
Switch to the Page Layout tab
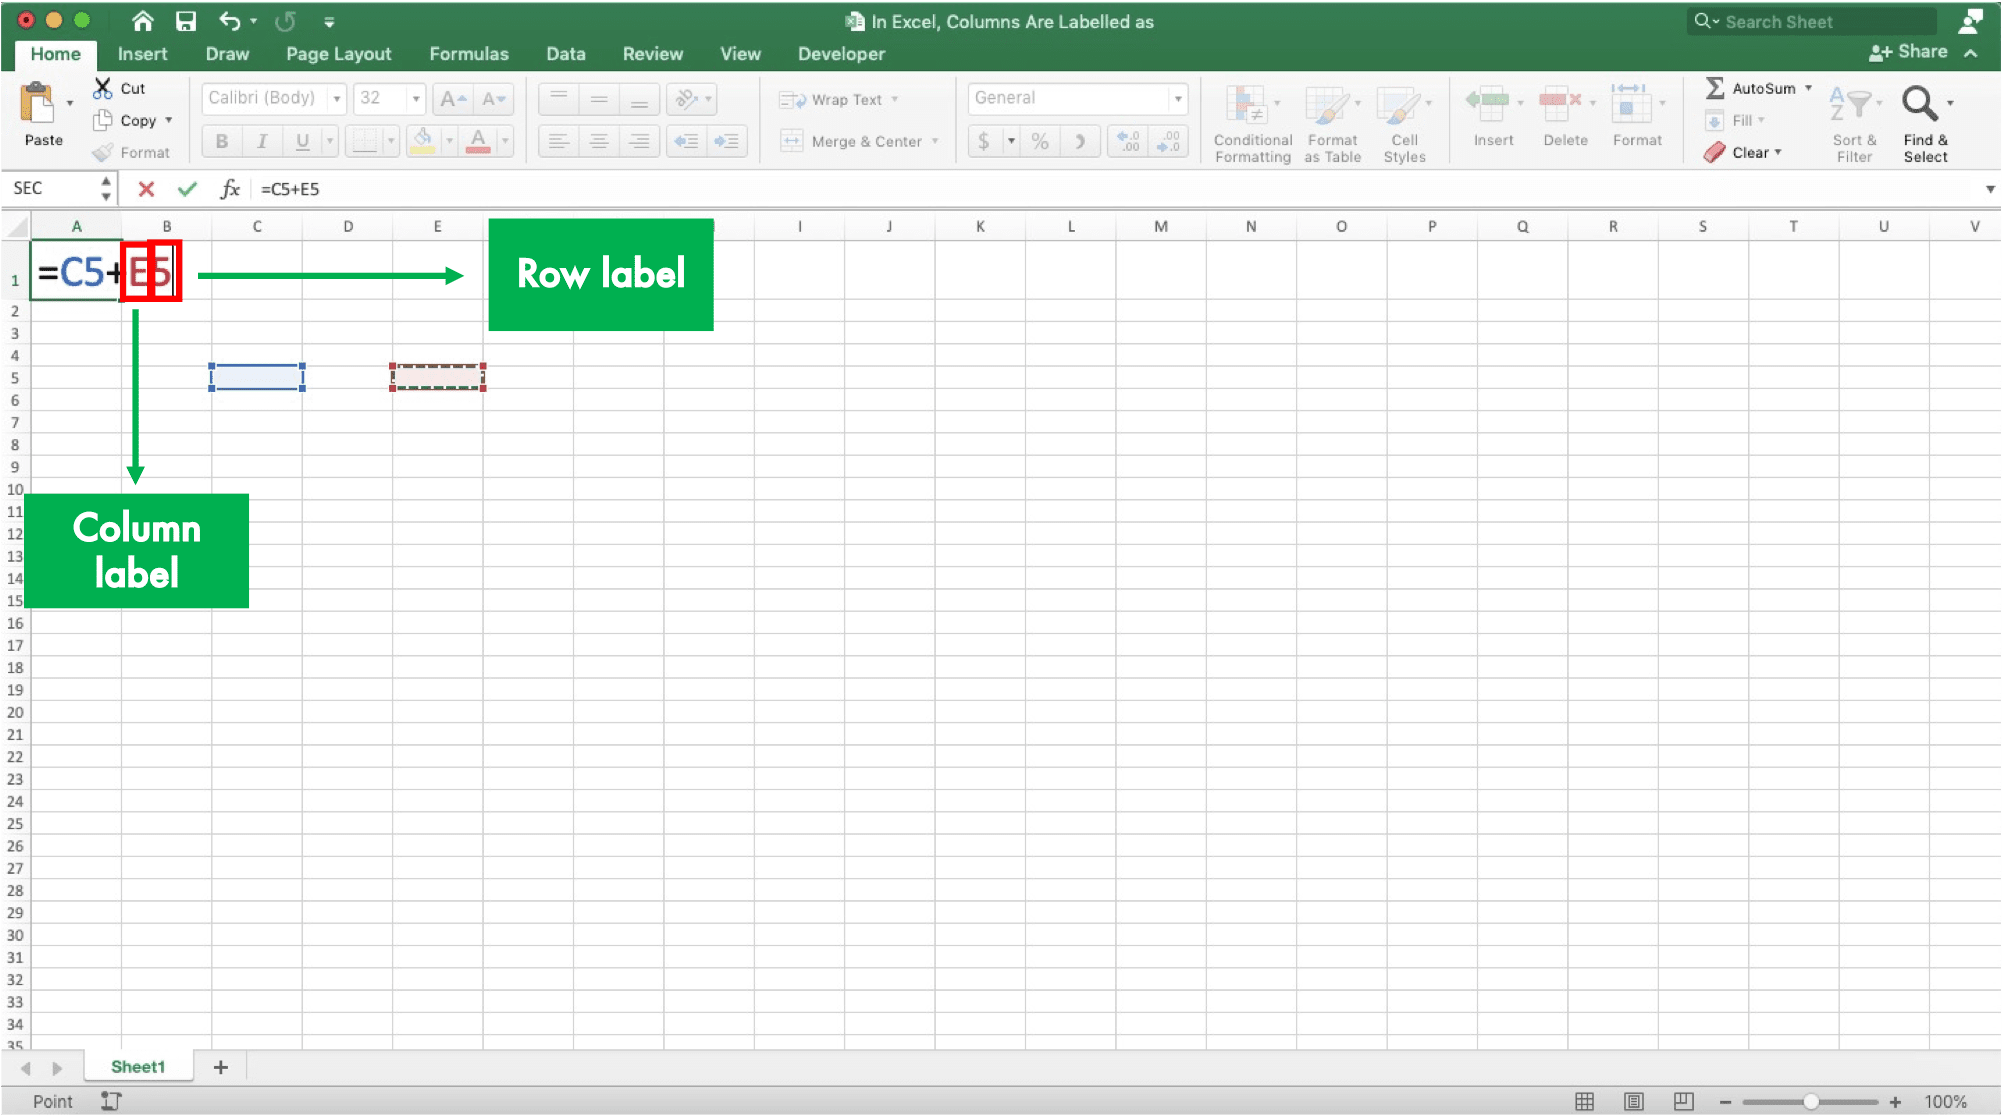(x=338, y=54)
